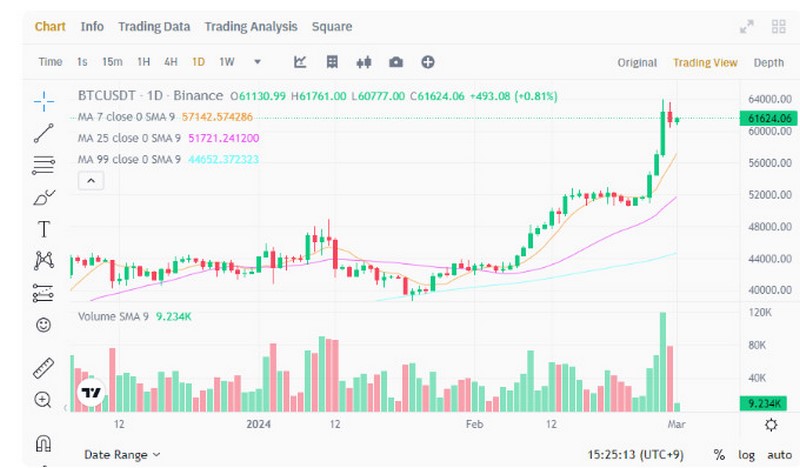Image resolution: width=800 pixels, height=468 pixels.
Task: Click the 61624.06 current price label
Action: (x=768, y=118)
